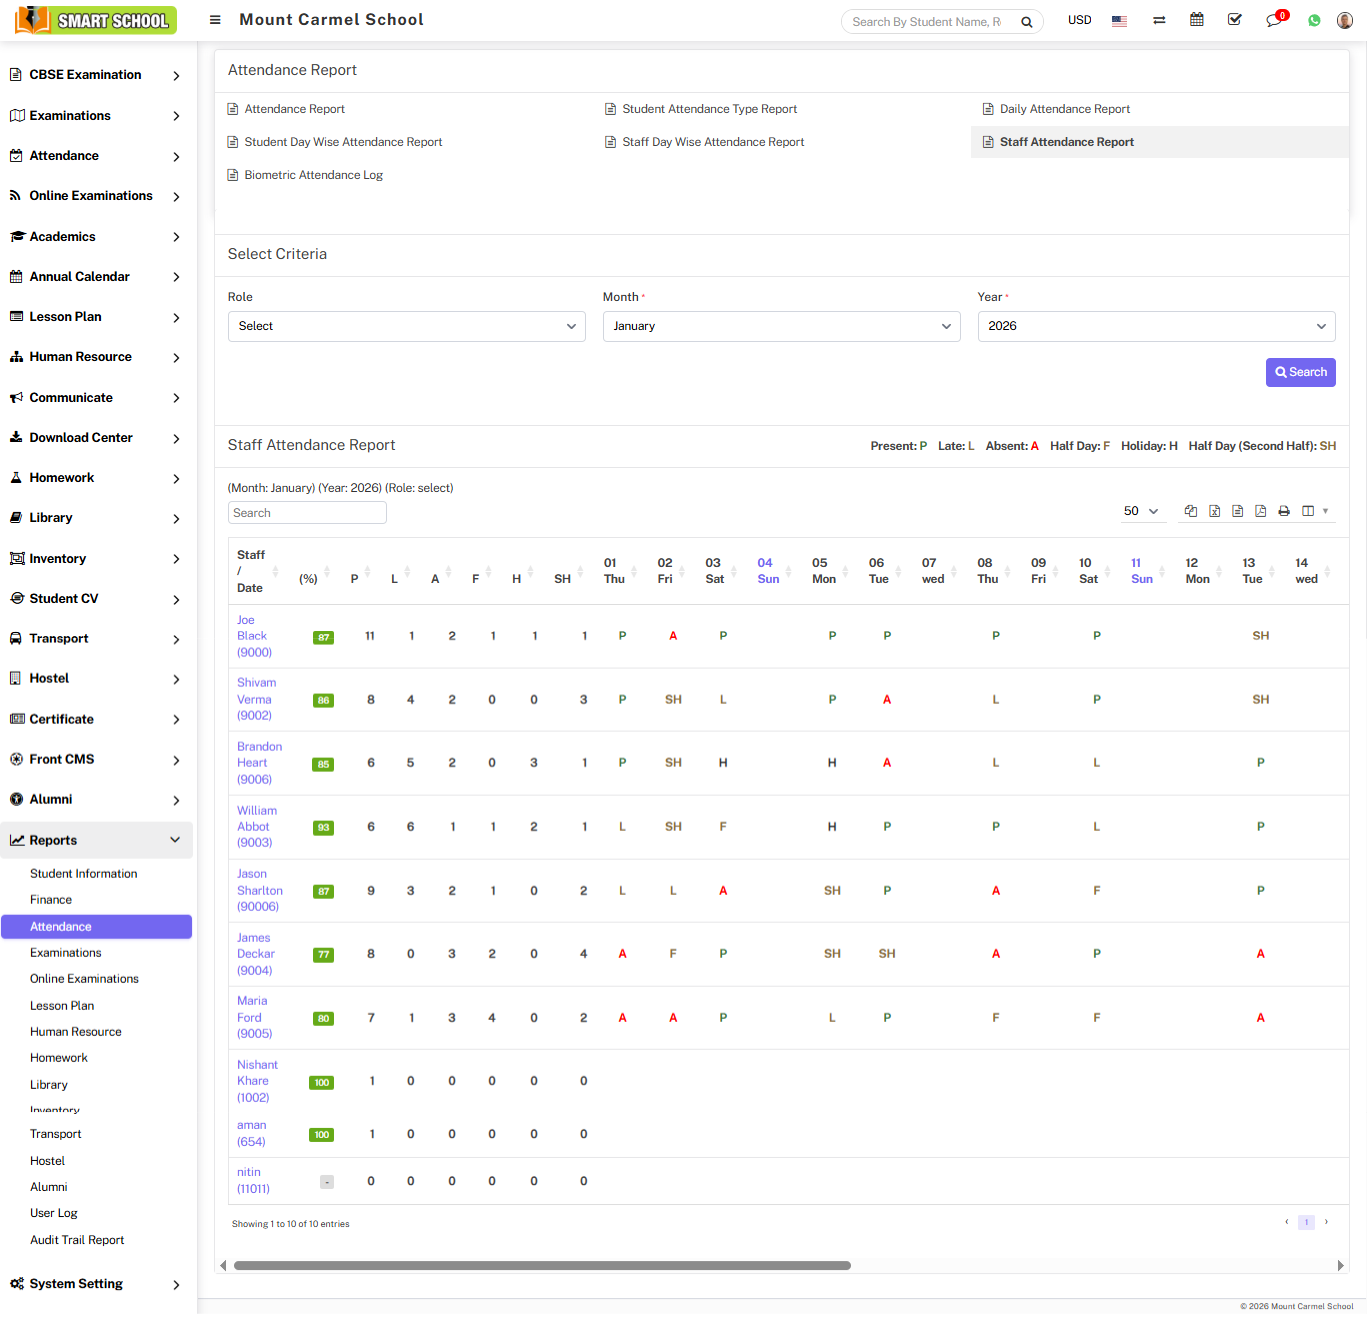This screenshot has height=1317, width=1367.
Task: Open the Month dropdown showing January
Action: click(781, 326)
